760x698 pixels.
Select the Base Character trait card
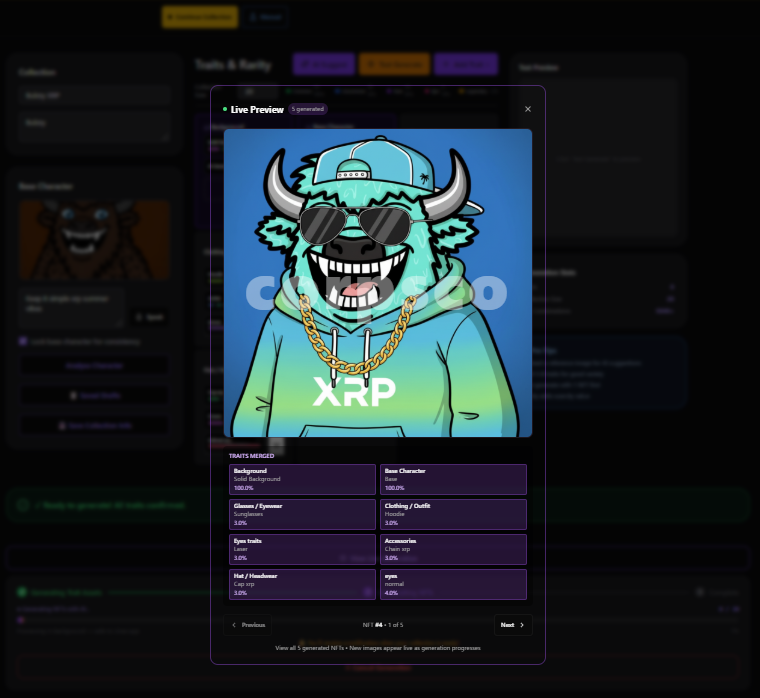[x=453, y=479]
